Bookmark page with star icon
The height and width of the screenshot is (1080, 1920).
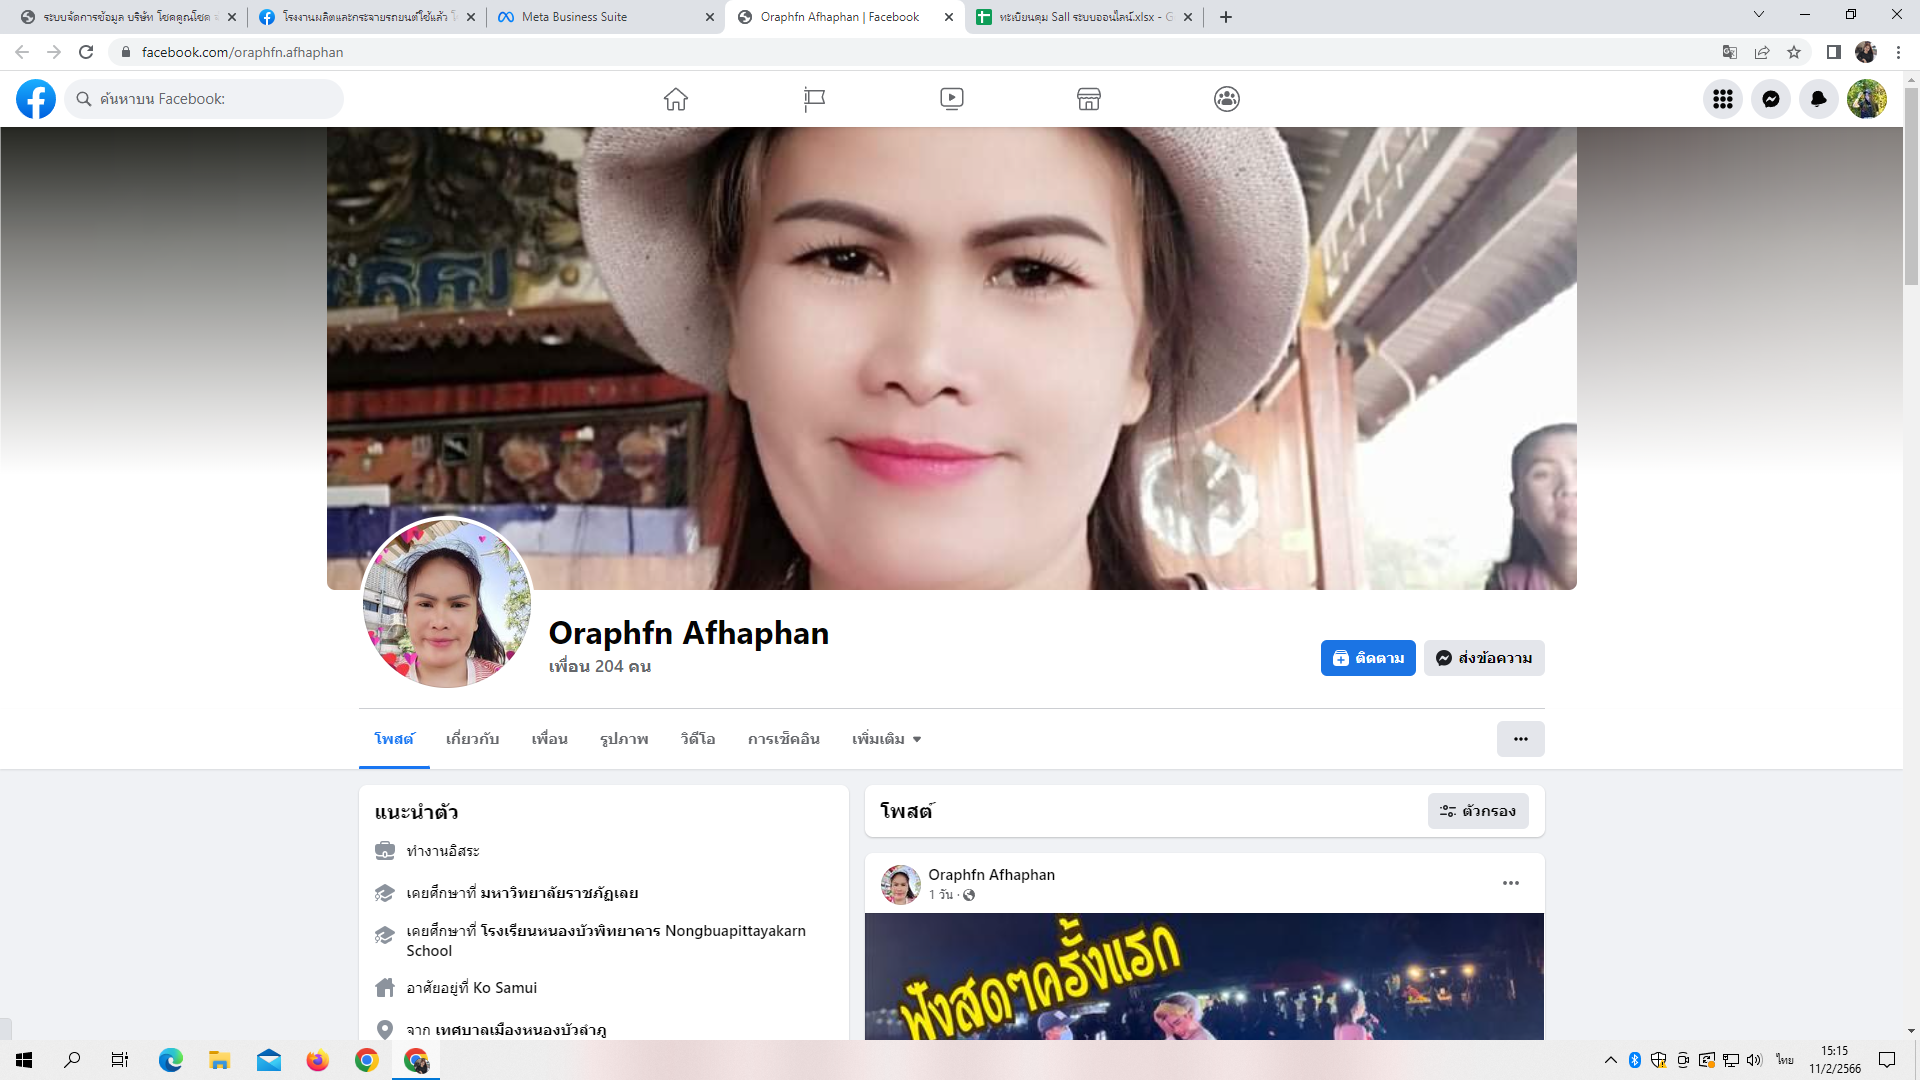(x=1794, y=52)
